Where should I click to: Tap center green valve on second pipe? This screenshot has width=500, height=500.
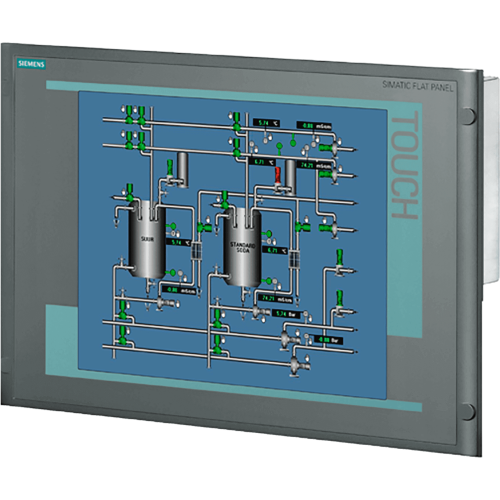coord(237,148)
